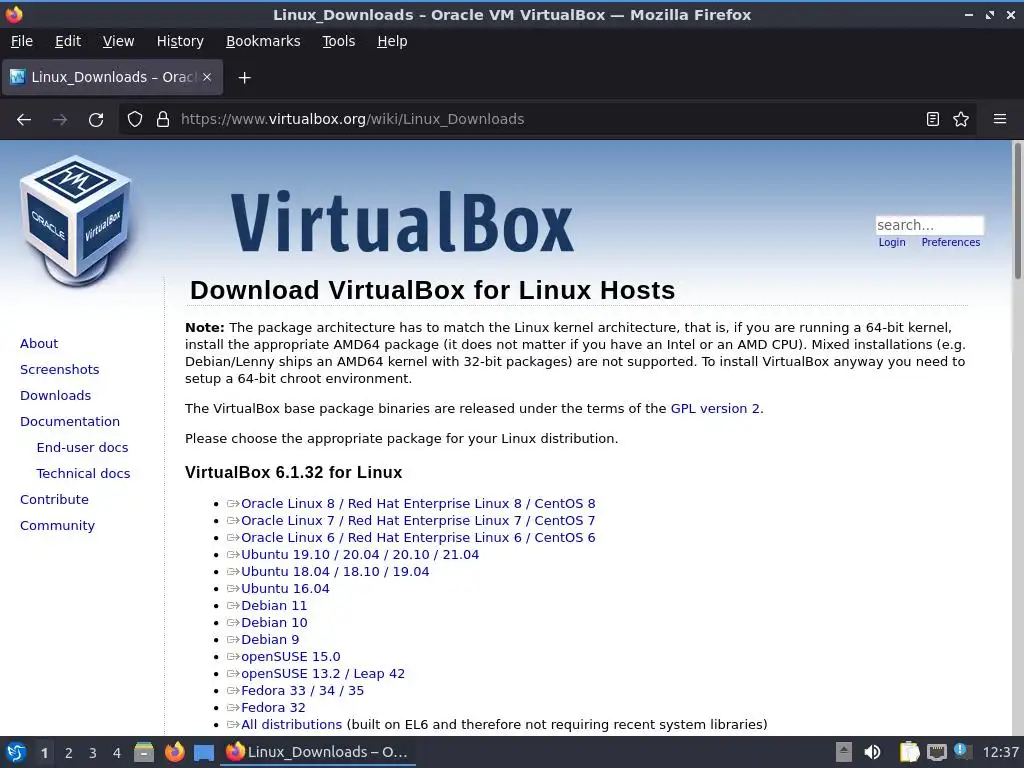Click the page vertical scrollbar thumb
The height and width of the screenshot is (768, 1024).
click(x=1017, y=212)
